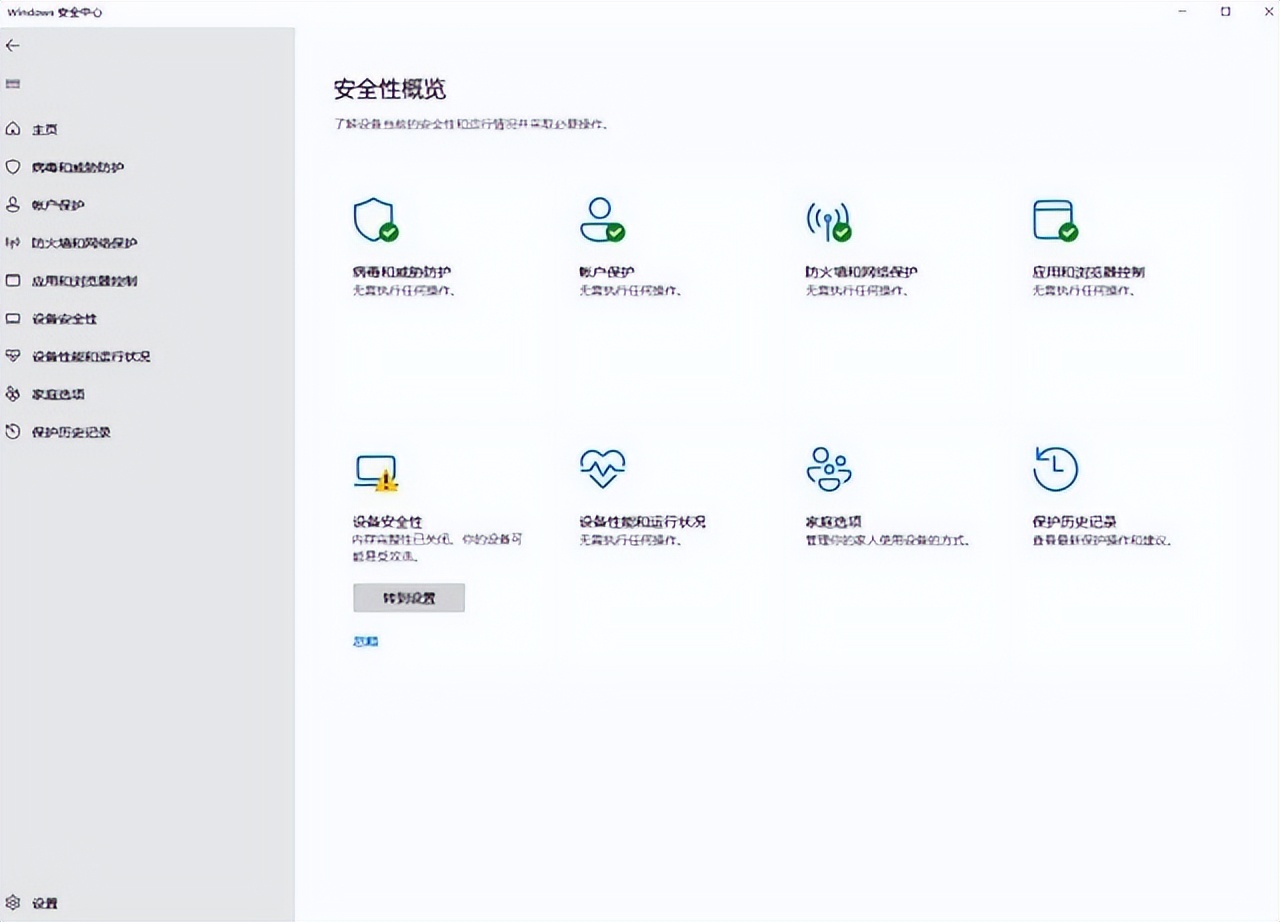This screenshot has width=1280, height=922.
Task: Select 设备性能和运行状况 in the sidebar
Action: coord(147,356)
